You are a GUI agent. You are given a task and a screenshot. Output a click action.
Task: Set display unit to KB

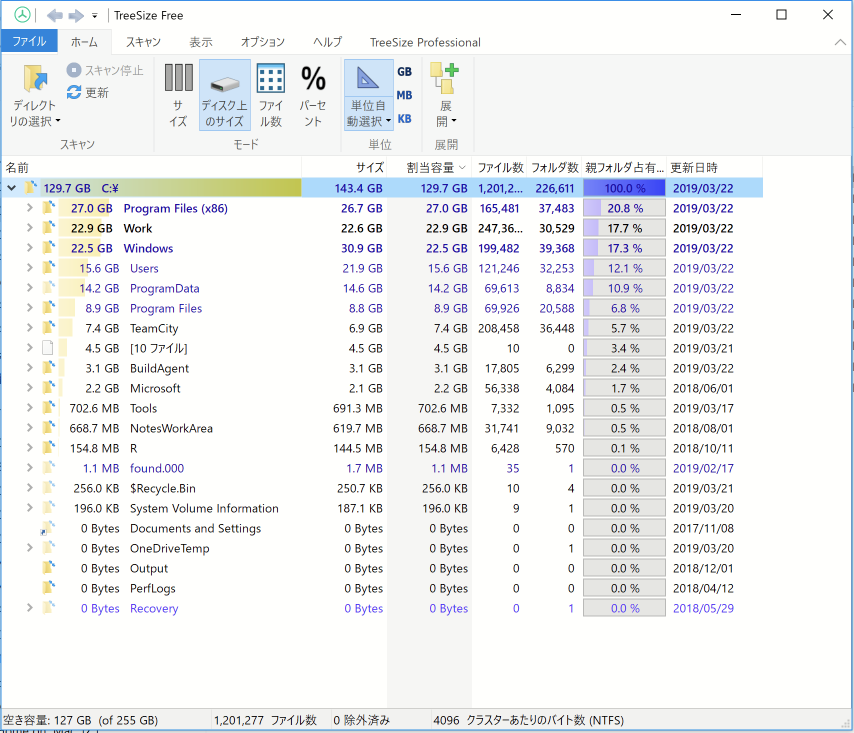tap(404, 119)
